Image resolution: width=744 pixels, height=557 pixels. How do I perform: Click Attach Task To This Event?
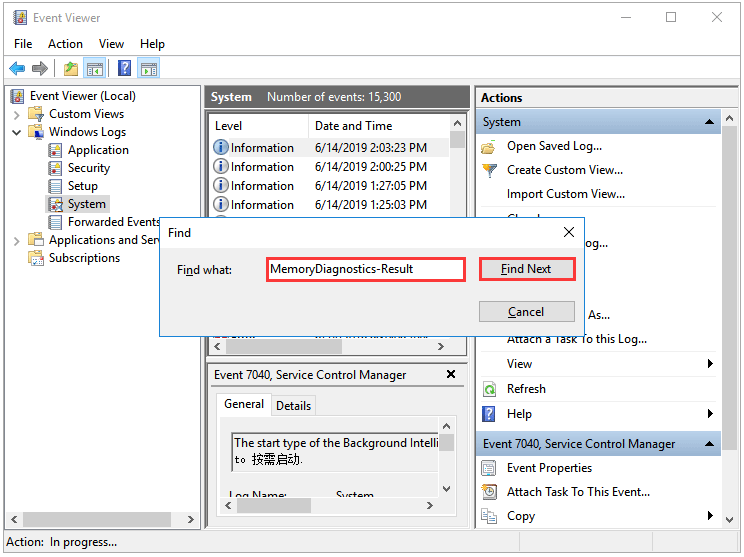pos(578,492)
